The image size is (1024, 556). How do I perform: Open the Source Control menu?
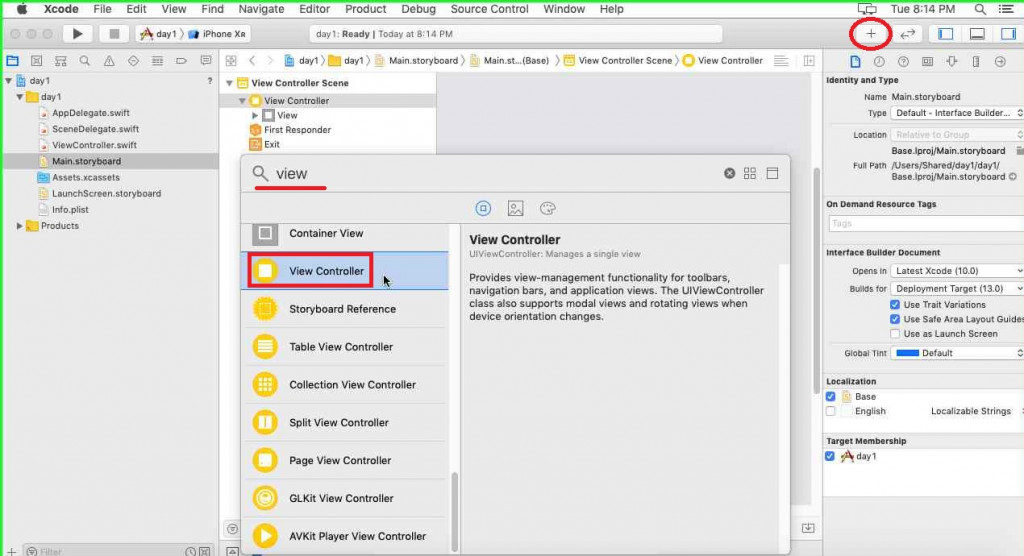489,9
